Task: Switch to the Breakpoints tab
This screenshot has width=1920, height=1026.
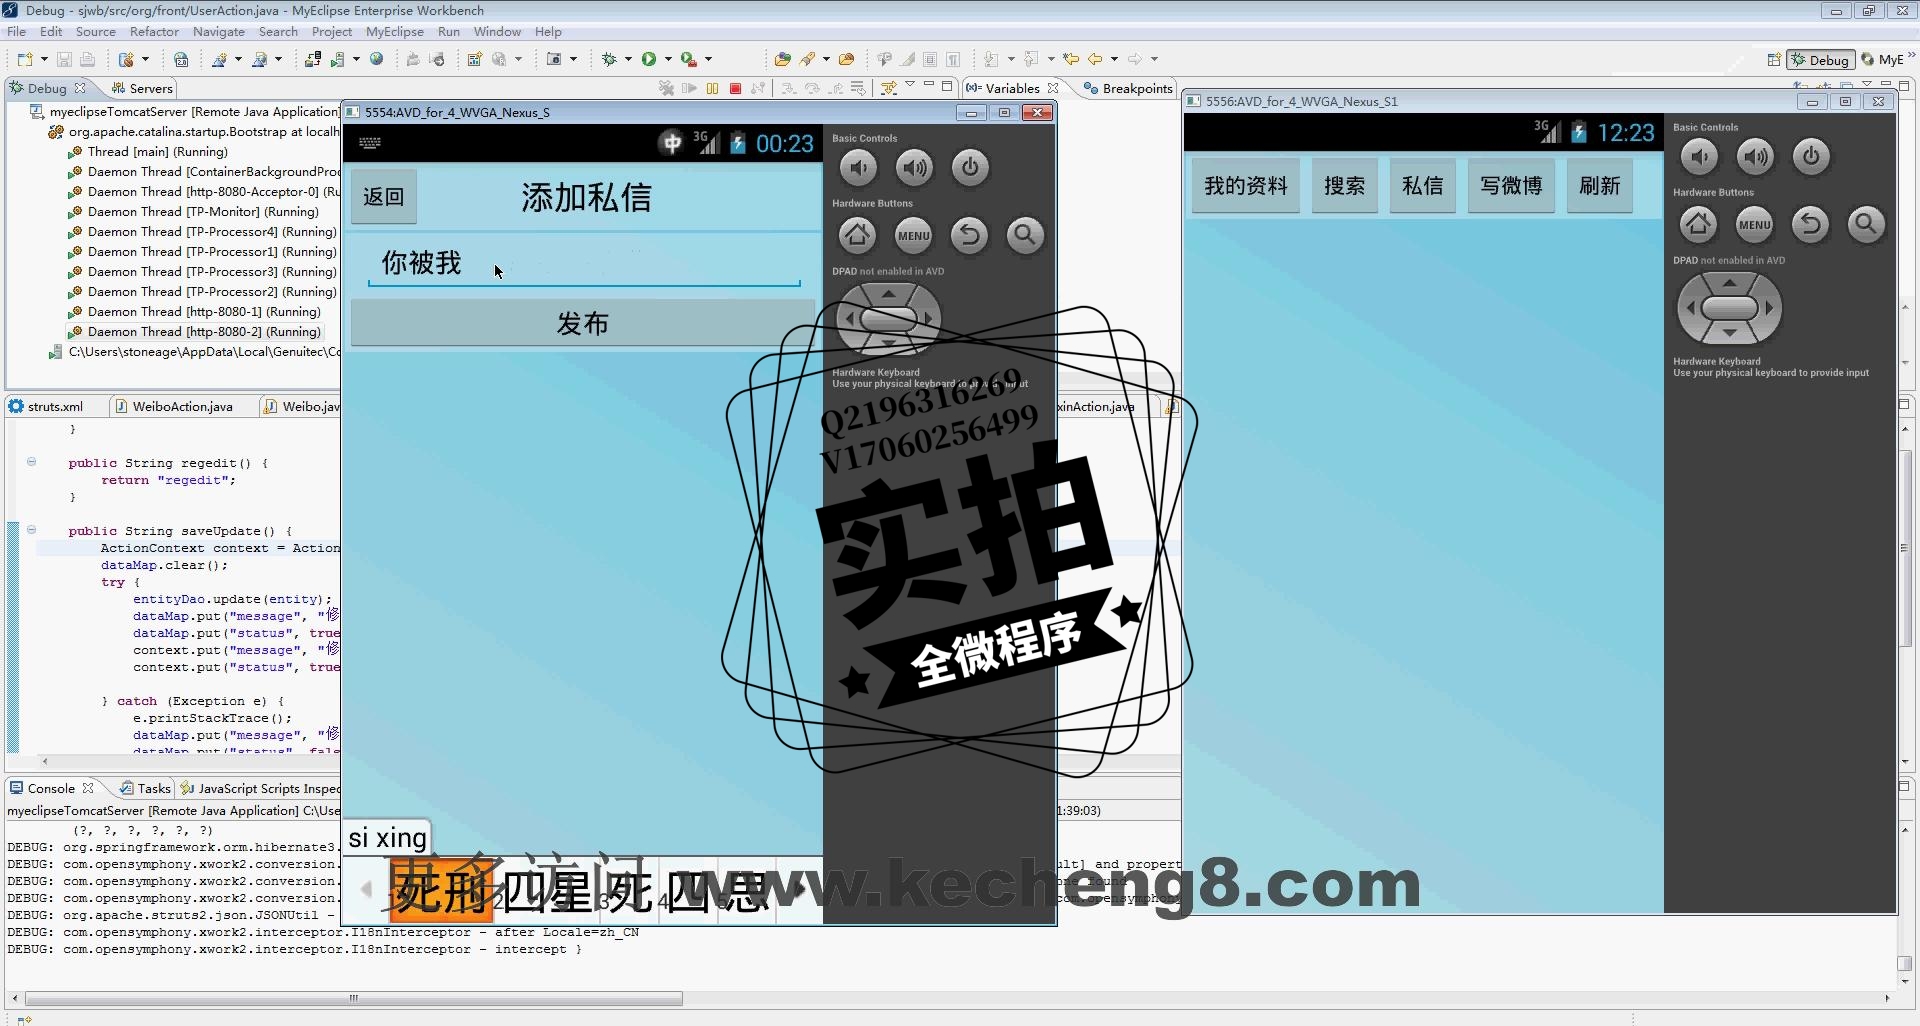Action: 1128,88
